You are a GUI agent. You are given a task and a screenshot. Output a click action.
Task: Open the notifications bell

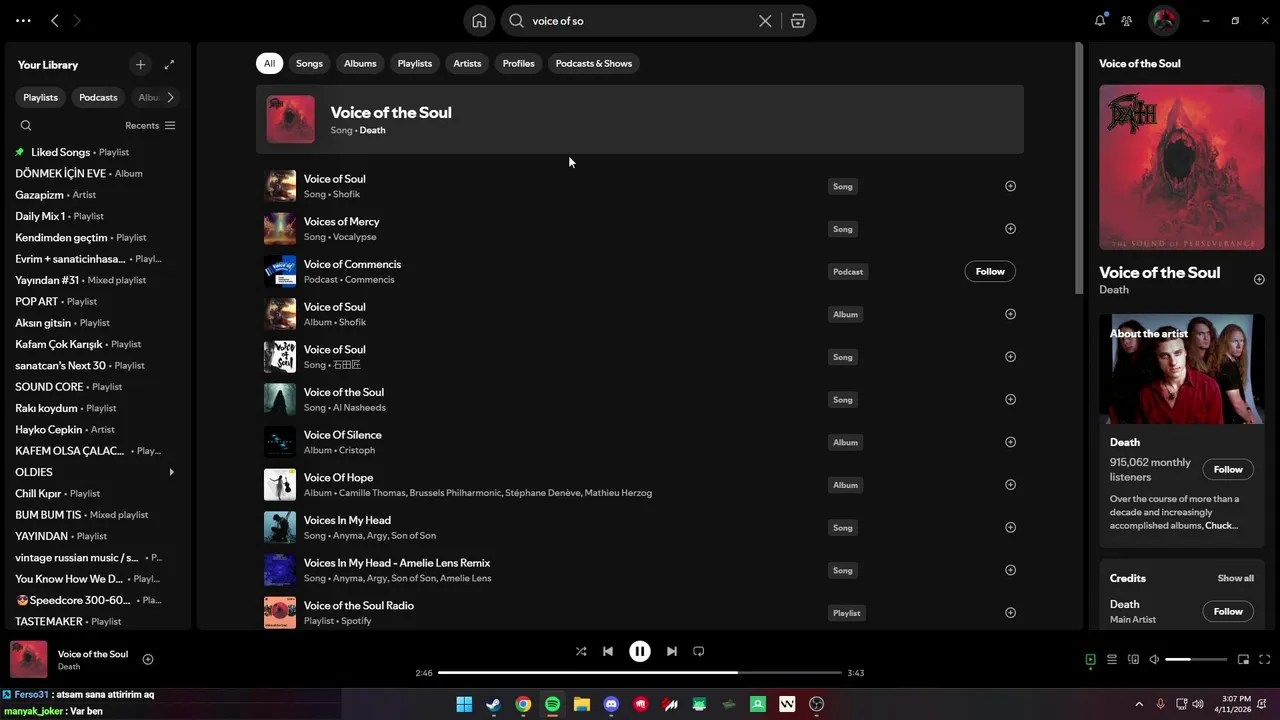click(1100, 20)
